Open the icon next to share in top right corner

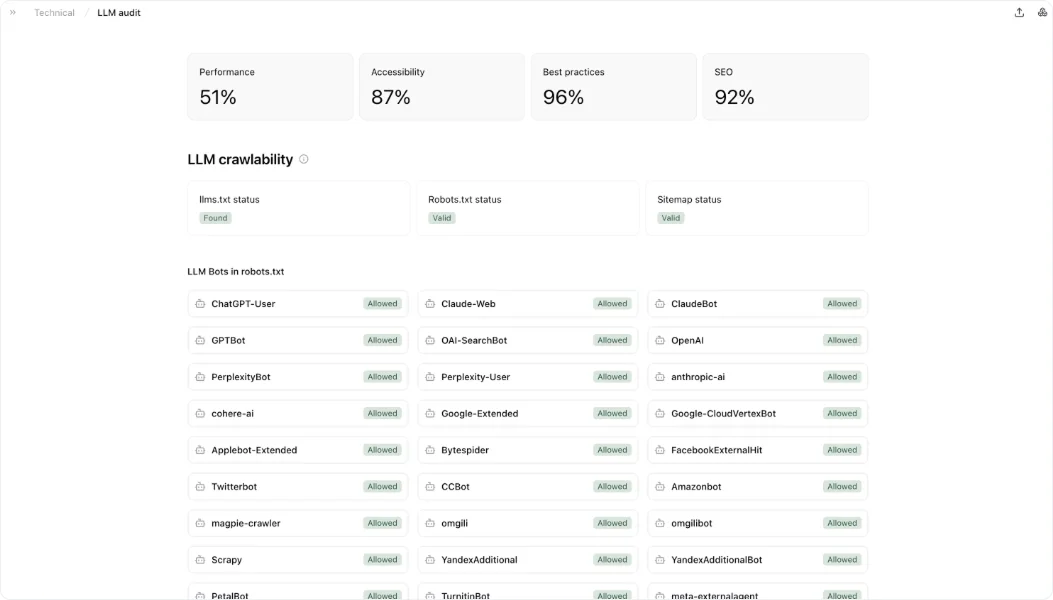tap(1042, 12)
